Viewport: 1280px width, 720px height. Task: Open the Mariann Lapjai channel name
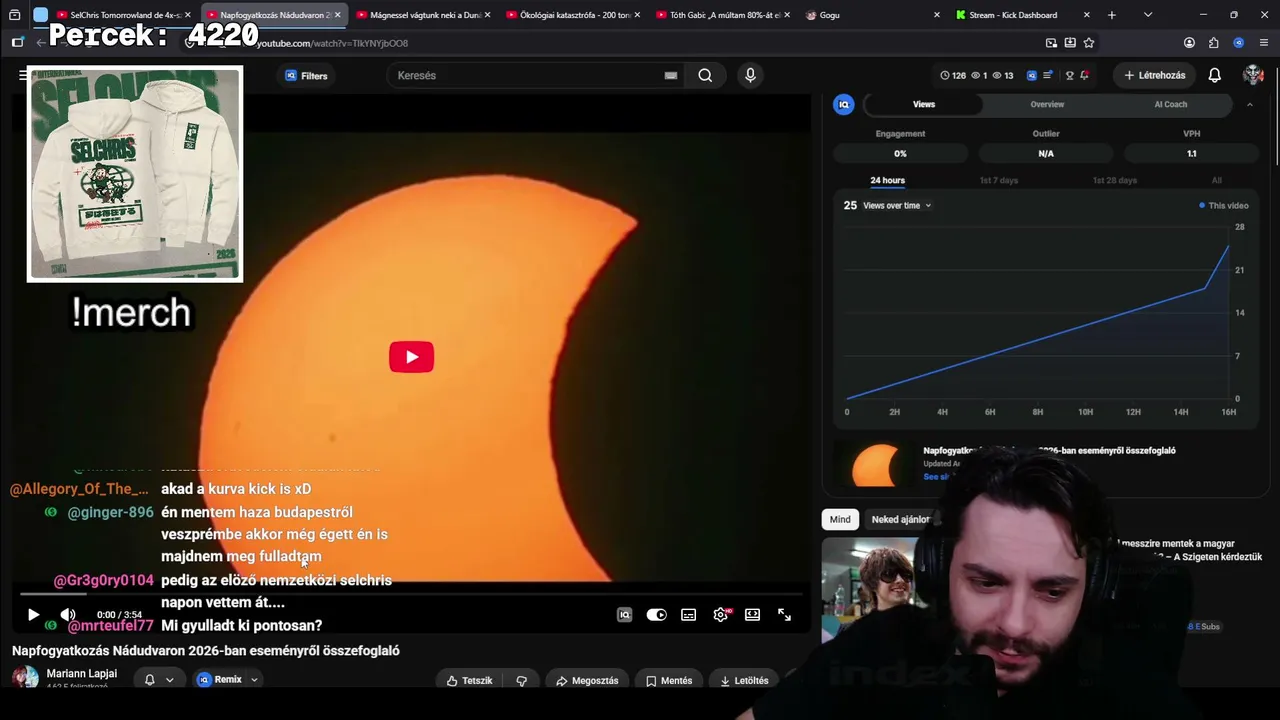82,674
